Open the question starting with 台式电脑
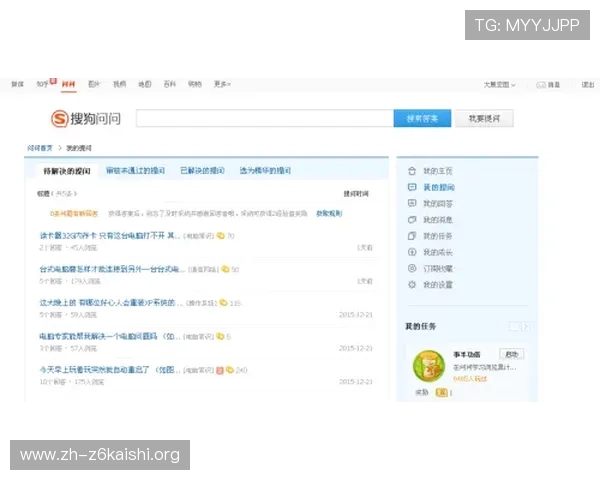This screenshot has width=600, height=480. (x=112, y=269)
